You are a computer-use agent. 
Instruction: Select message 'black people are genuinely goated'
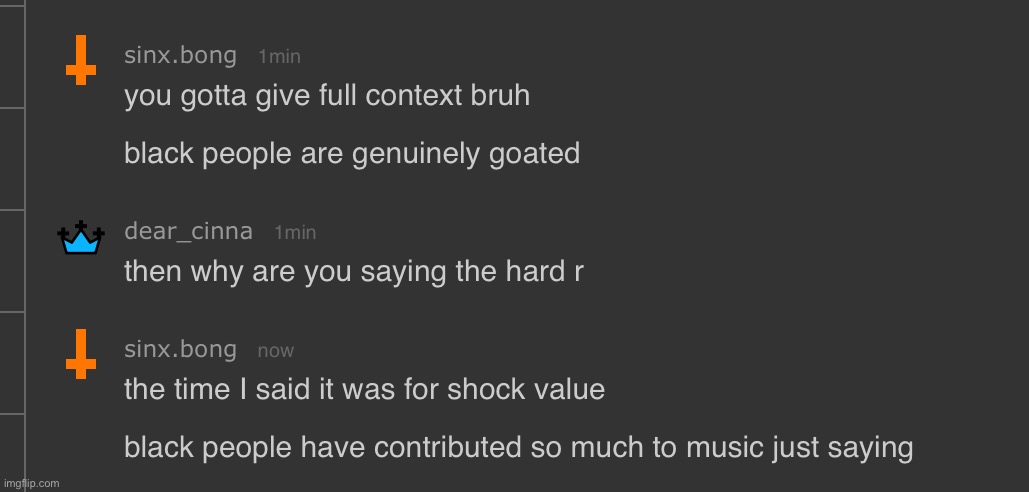coord(352,154)
